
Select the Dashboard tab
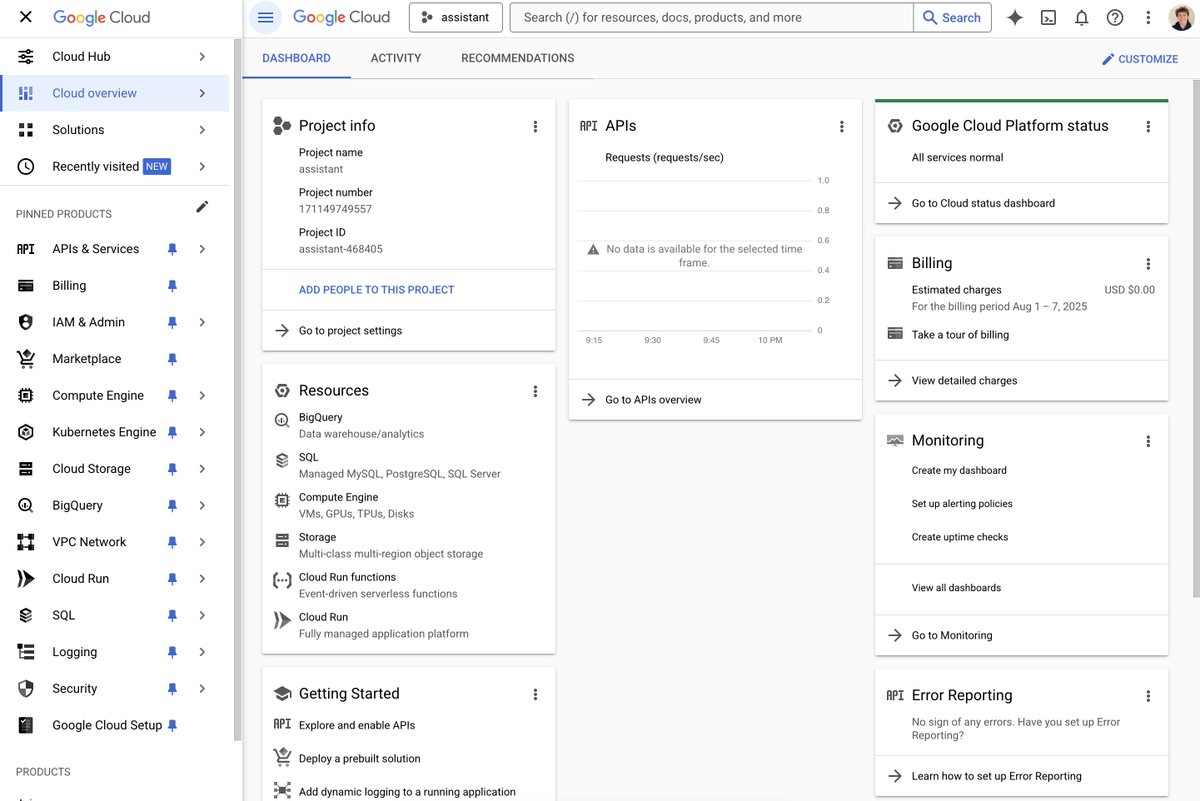coord(297,58)
